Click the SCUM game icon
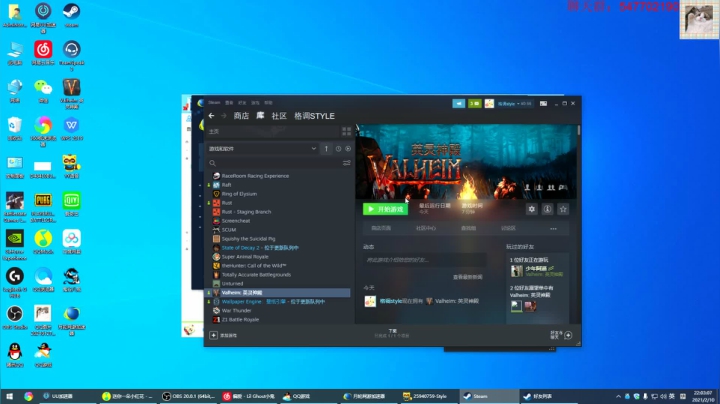This screenshot has height=404, width=720. (216, 230)
